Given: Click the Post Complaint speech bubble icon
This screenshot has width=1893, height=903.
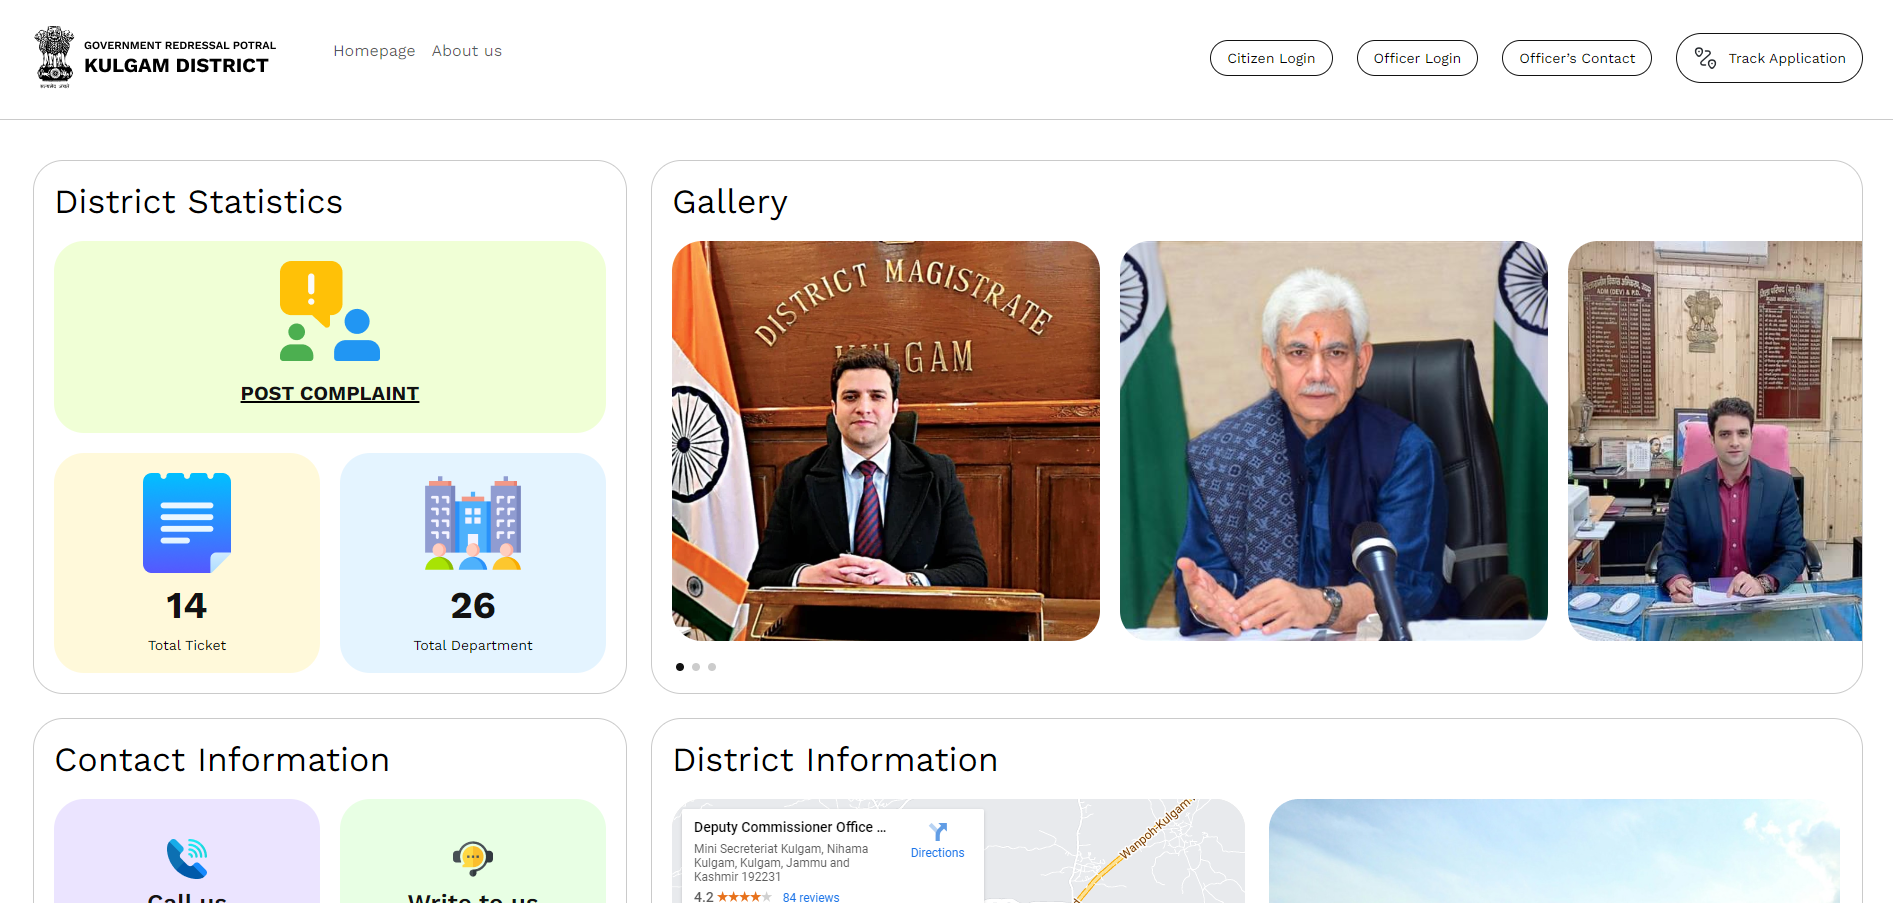Looking at the screenshot, I should pyautogui.click(x=329, y=311).
